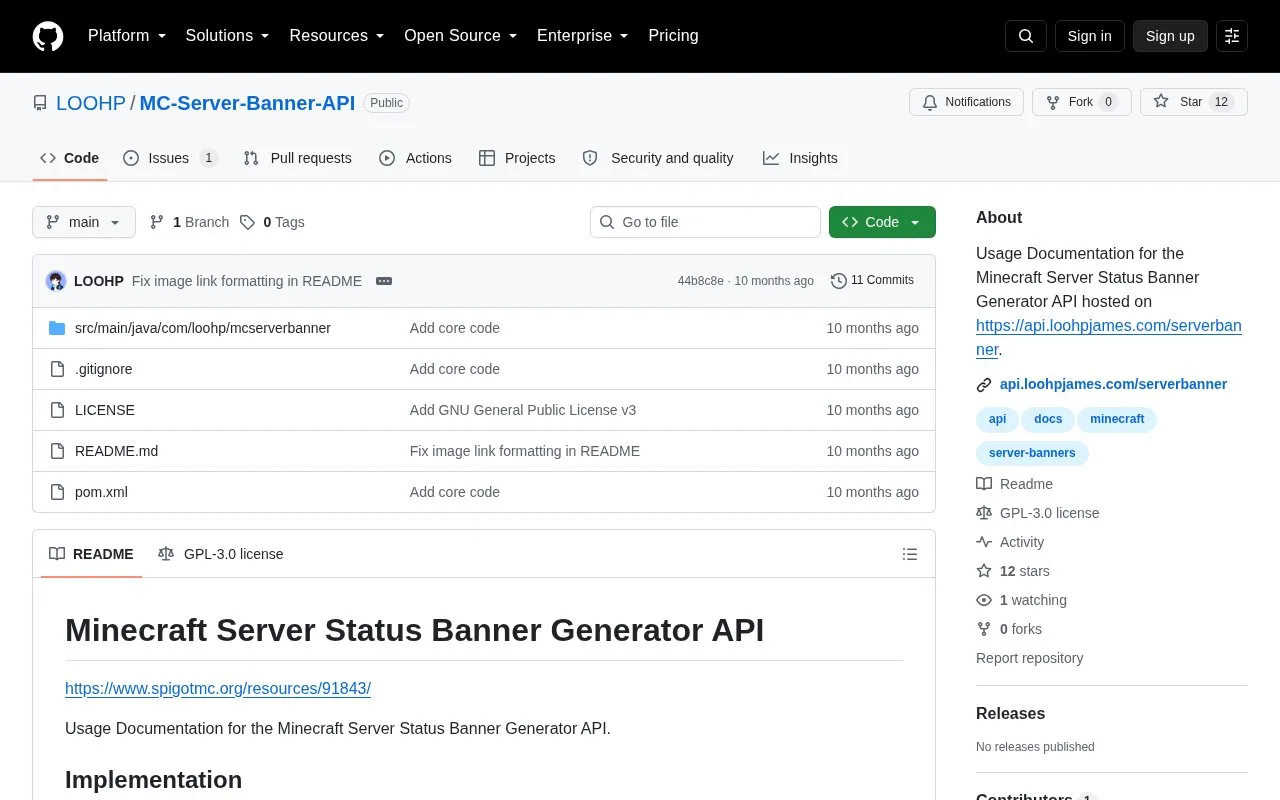This screenshot has width=1280, height=800.
Task: Click the star icon beside 12 stars
Action: pos(984,571)
